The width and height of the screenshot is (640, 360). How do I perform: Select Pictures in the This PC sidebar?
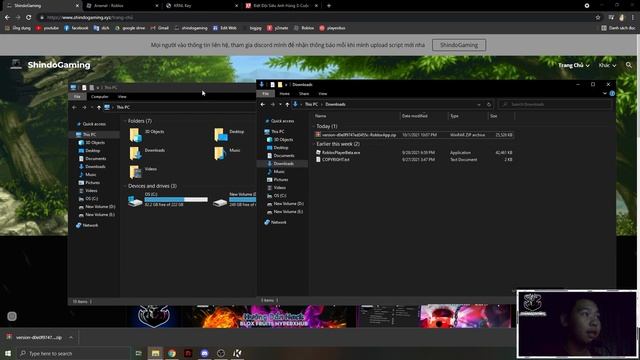pyautogui.click(x=89, y=183)
